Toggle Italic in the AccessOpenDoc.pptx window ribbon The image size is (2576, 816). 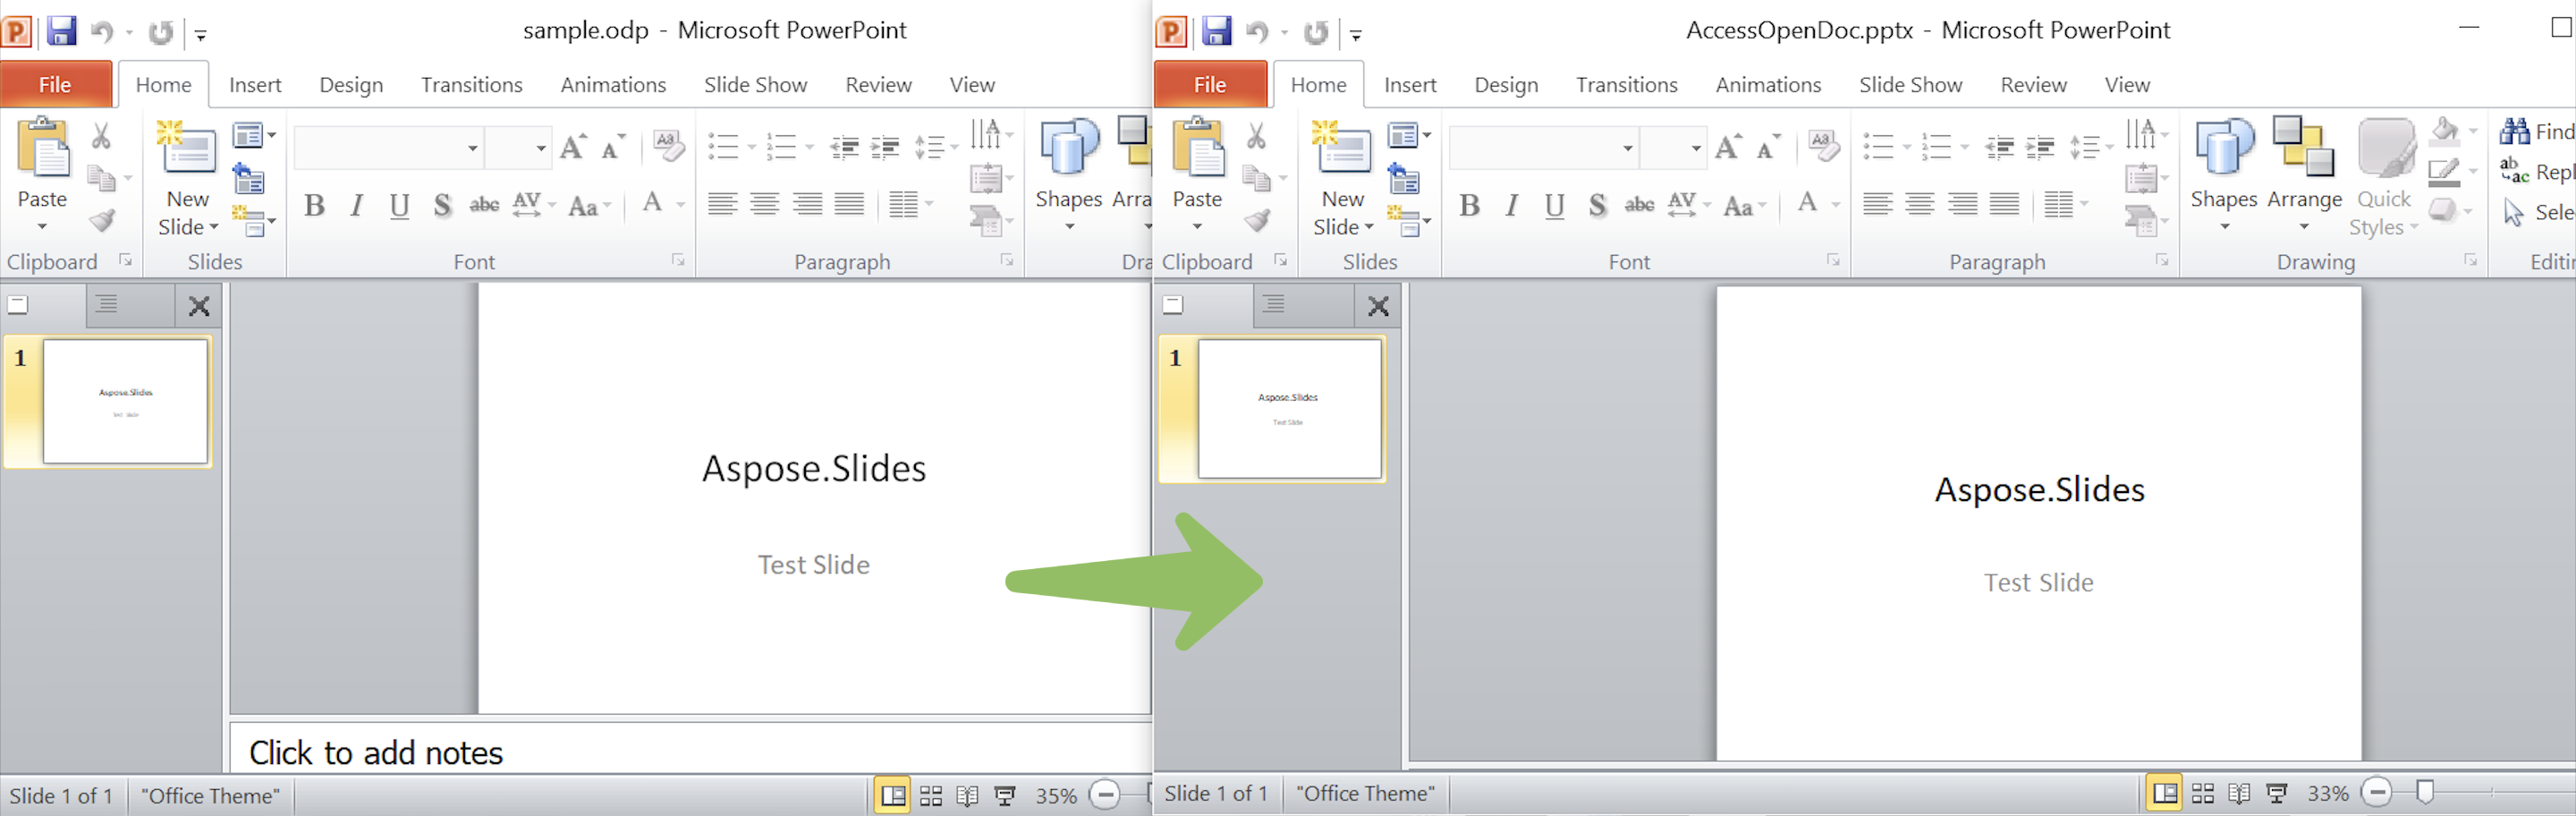pyautogui.click(x=1511, y=206)
